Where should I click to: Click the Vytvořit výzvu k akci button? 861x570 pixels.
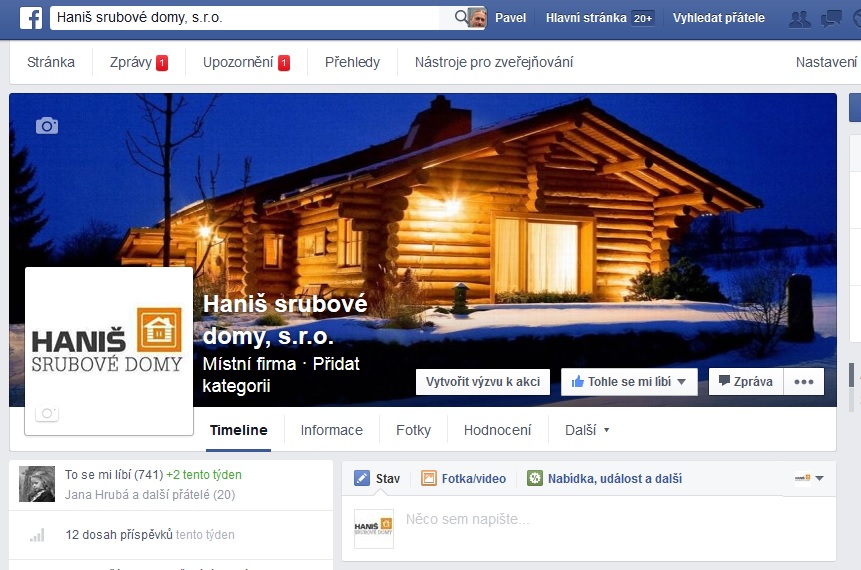tap(483, 382)
